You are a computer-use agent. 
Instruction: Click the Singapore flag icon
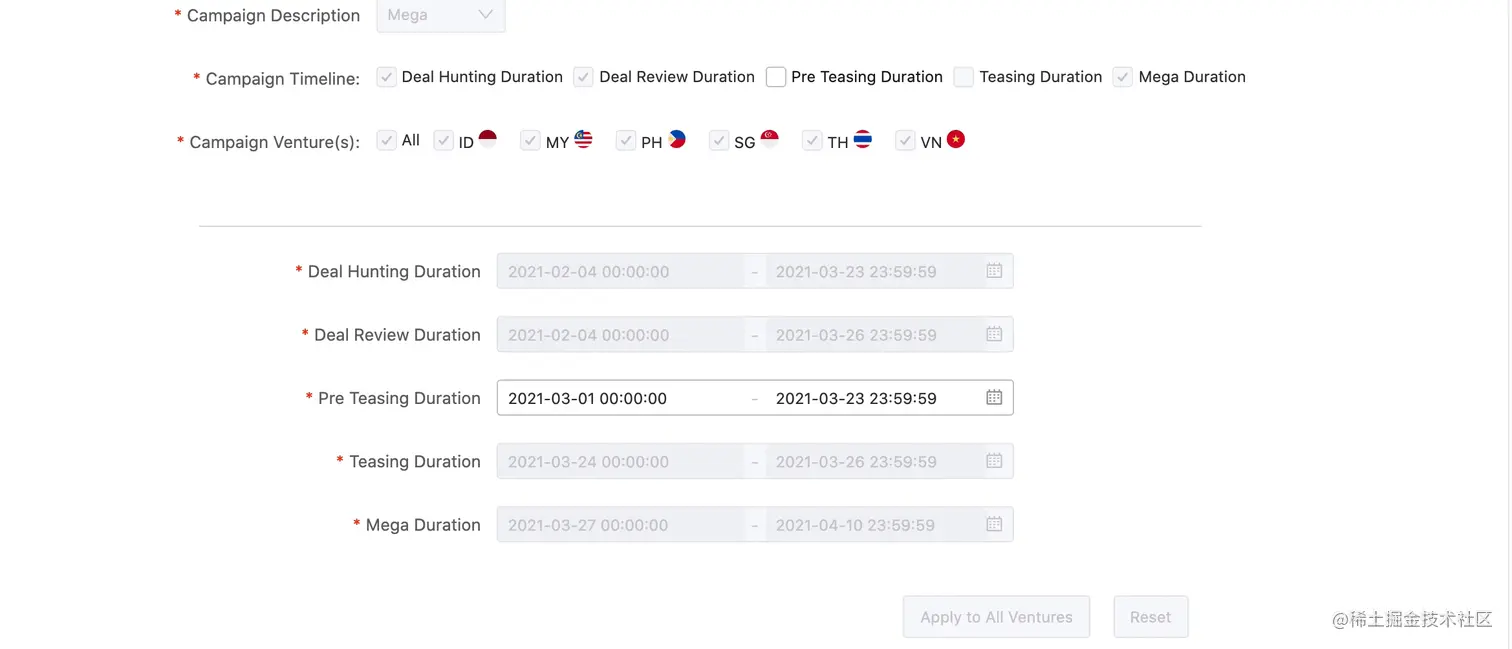pos(769,139)
